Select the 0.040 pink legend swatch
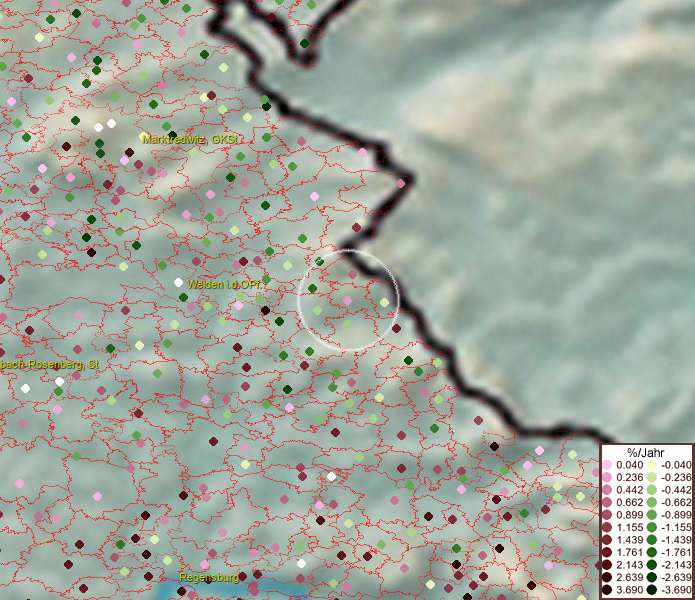The image size is (695, 600). click(607, 465)
